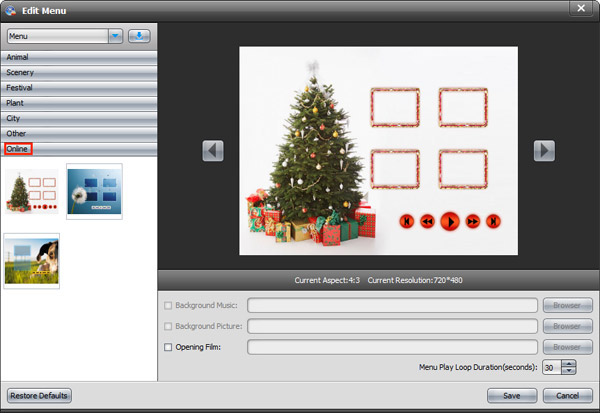Select the Scenery category
This screenshot has width=600, height=413.
pyautogui.click(x=78, y=72)
